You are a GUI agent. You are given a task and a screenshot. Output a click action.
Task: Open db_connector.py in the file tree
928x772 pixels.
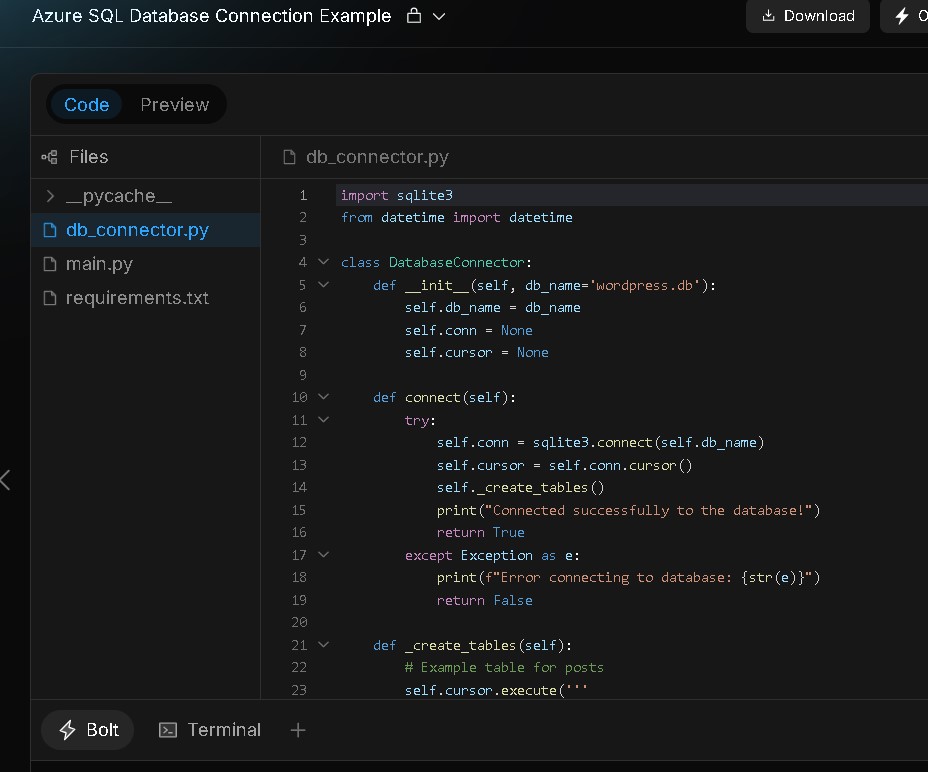pos(137,230)
